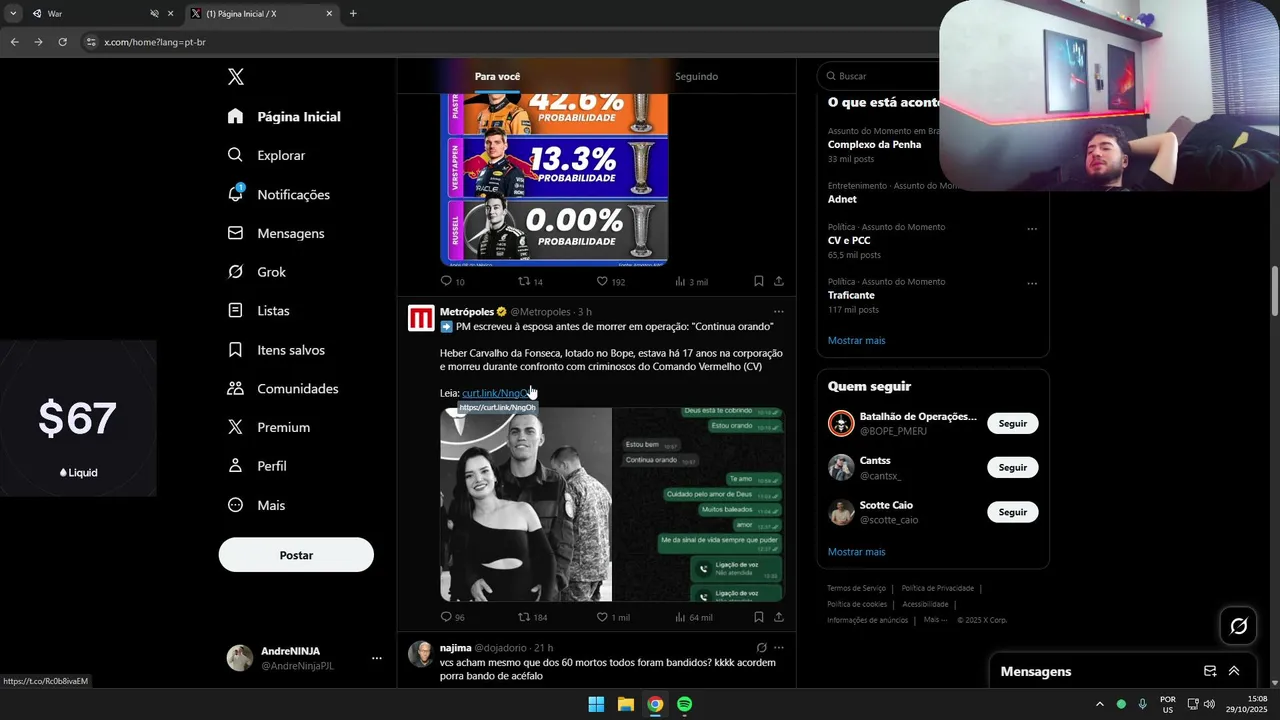Viewport: 1280px width, 720px height.
Task: Reply to F1 probability post with 10 comments
Action: 447,282
